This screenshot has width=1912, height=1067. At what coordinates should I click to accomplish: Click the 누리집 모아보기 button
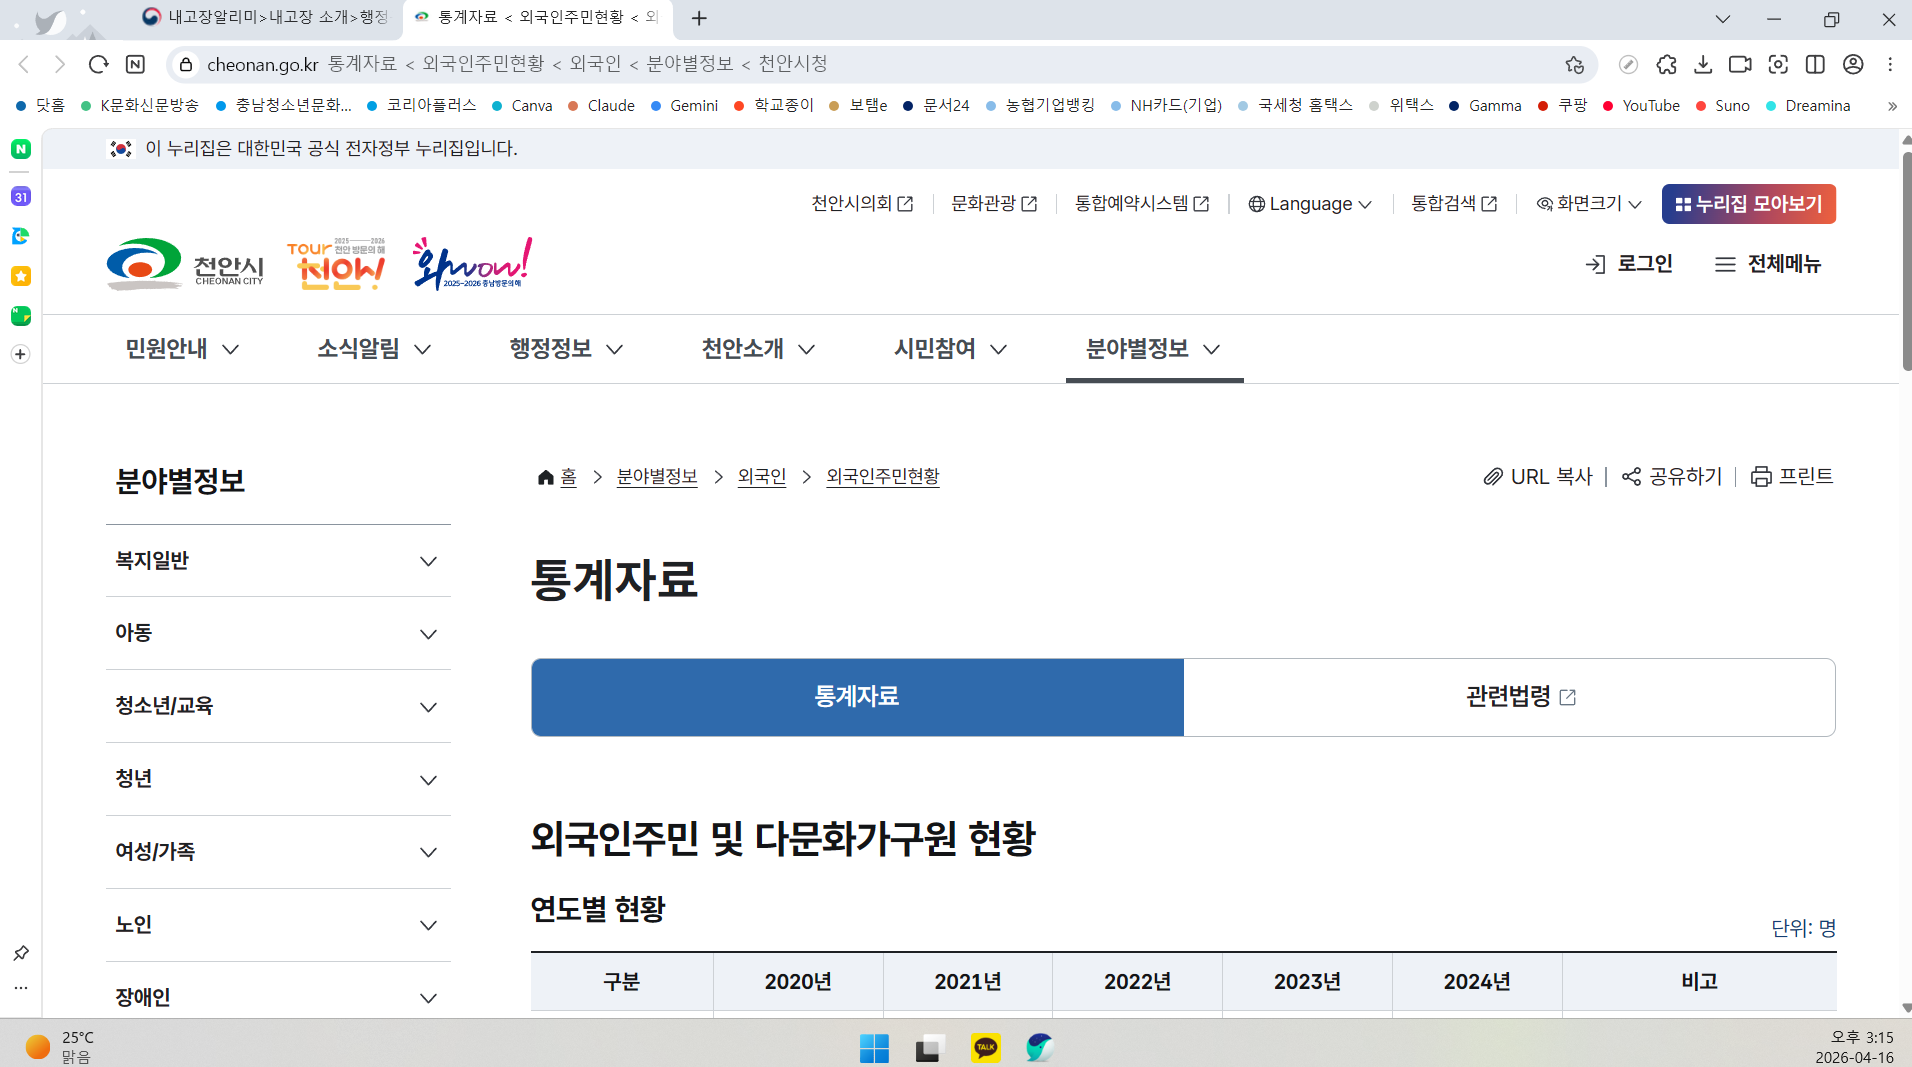point(1748,203)
